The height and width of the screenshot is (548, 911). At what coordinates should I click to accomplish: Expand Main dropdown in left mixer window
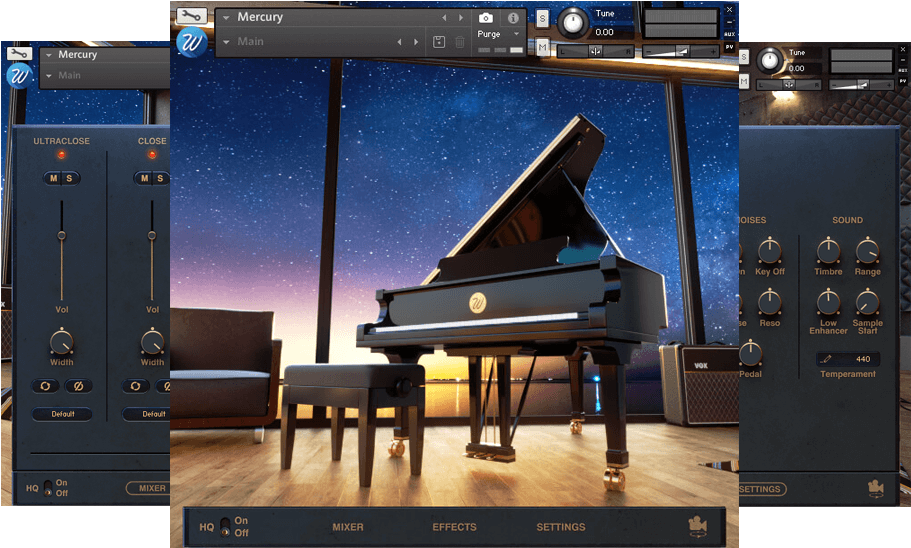pyautogui.click(x=49, y=76)
